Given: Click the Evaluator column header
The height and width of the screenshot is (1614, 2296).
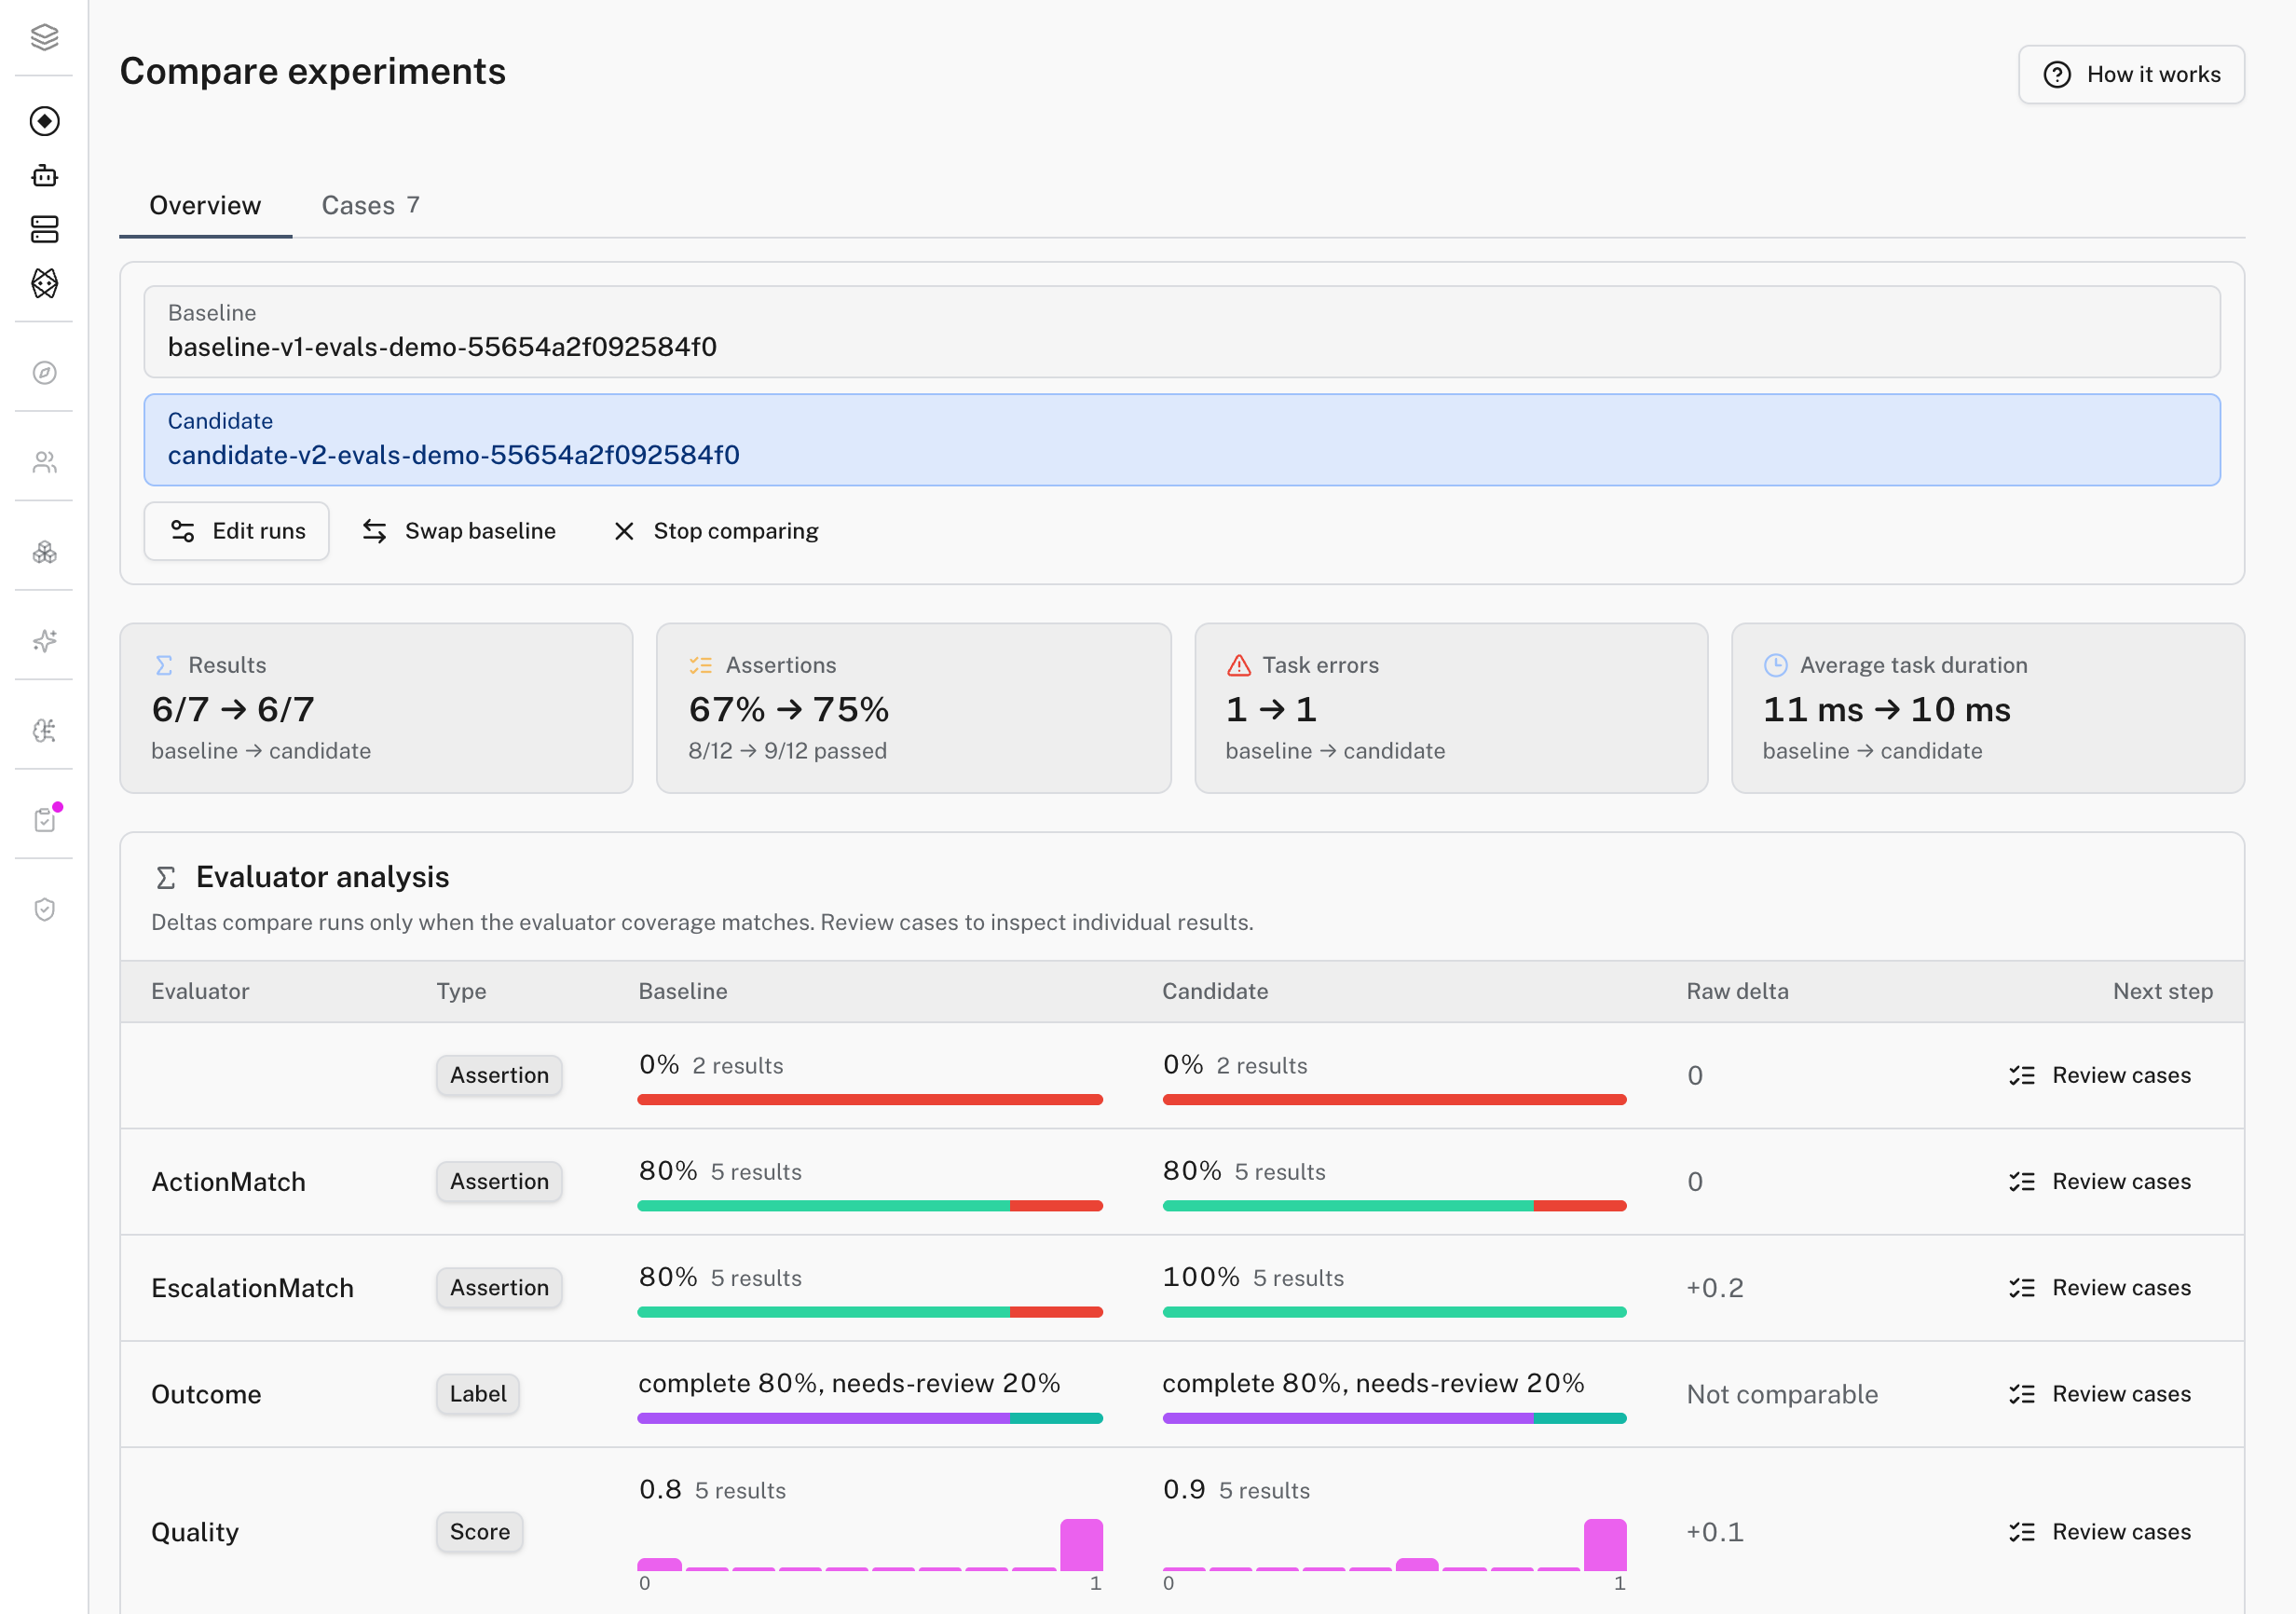Looking at the screenshot, I should [x=200, y=991].
